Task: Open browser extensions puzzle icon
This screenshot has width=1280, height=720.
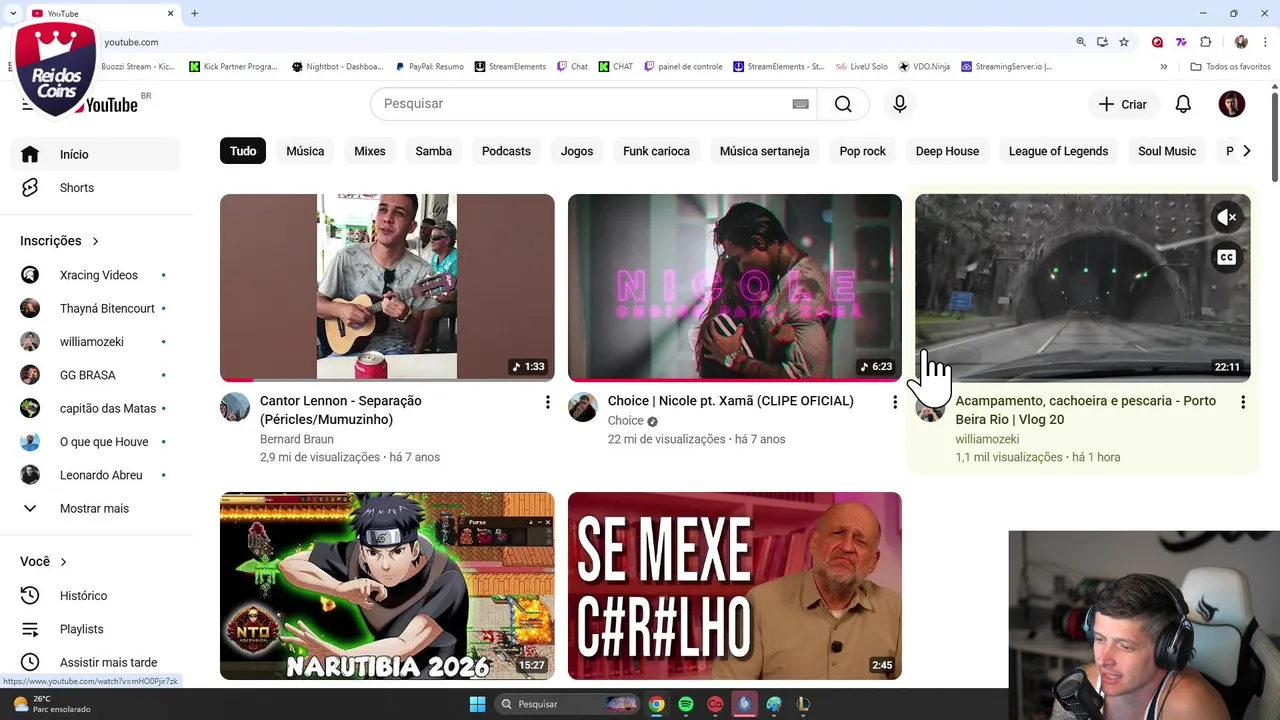Action: [1205, 42]
